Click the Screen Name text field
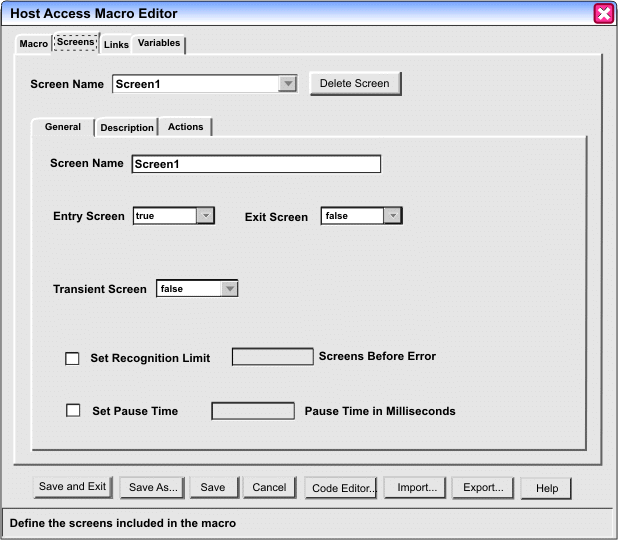Image resolution: width=618 pixels, height=540 pixels. pyautogui.click(x=256, y=164)
